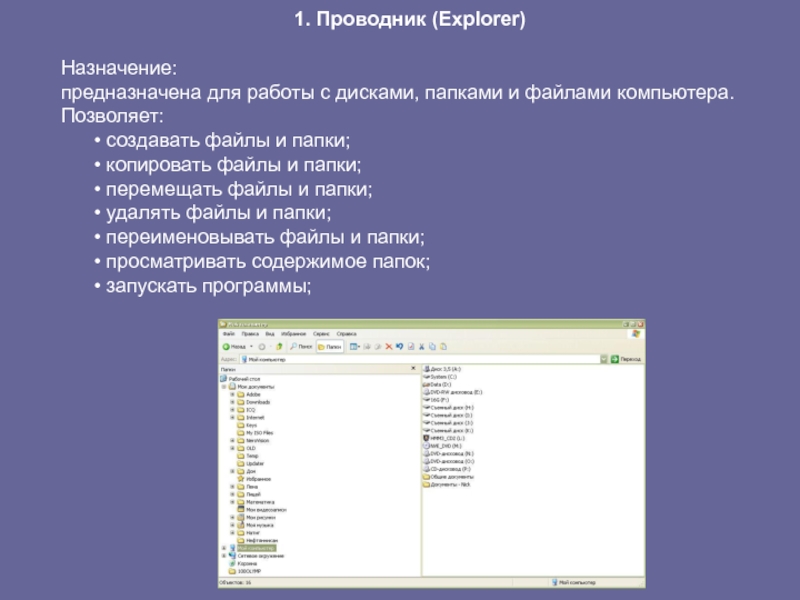Select DVD-дисковод (N:) drive
Screen dimensions: 800x600
click(x=449, y=453)
